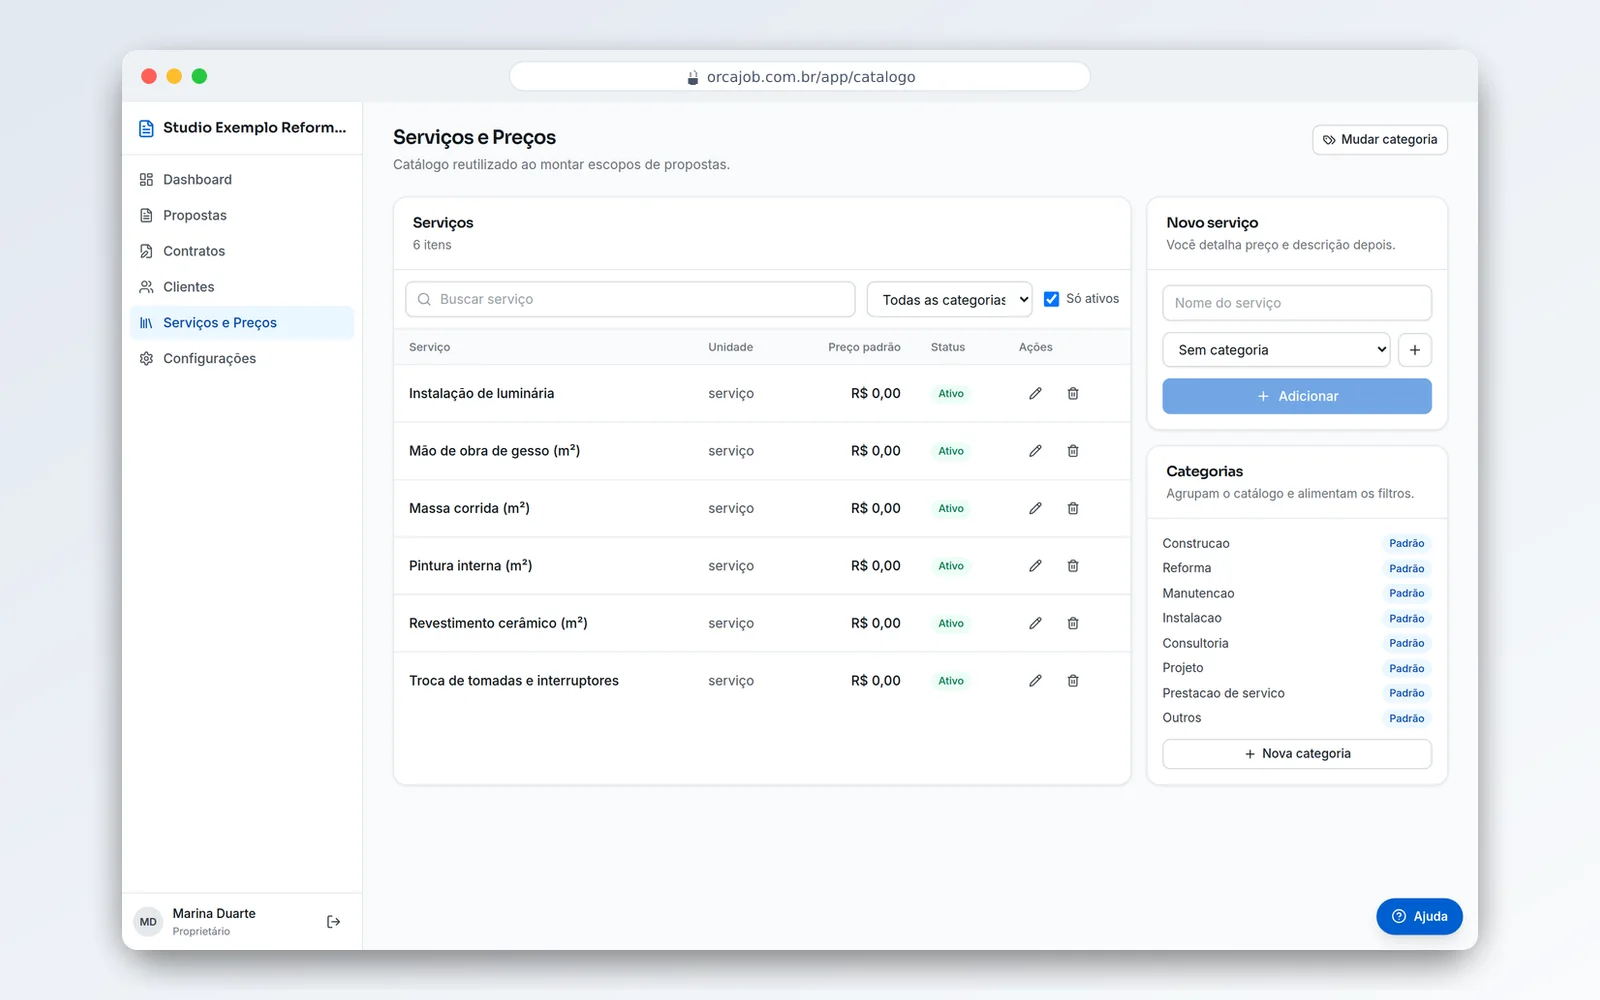The height and width of the screenshot is (1000, 1600).
Task: Click the Preço padrão column header
Action: point(864,347)
